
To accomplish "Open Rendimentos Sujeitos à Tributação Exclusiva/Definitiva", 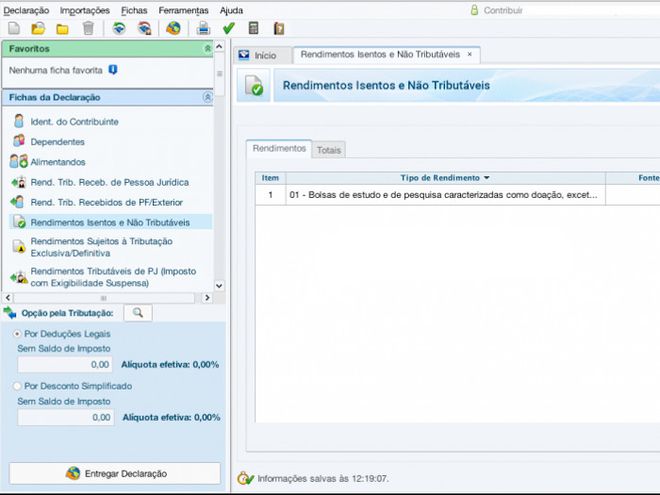I will (101, 247).
